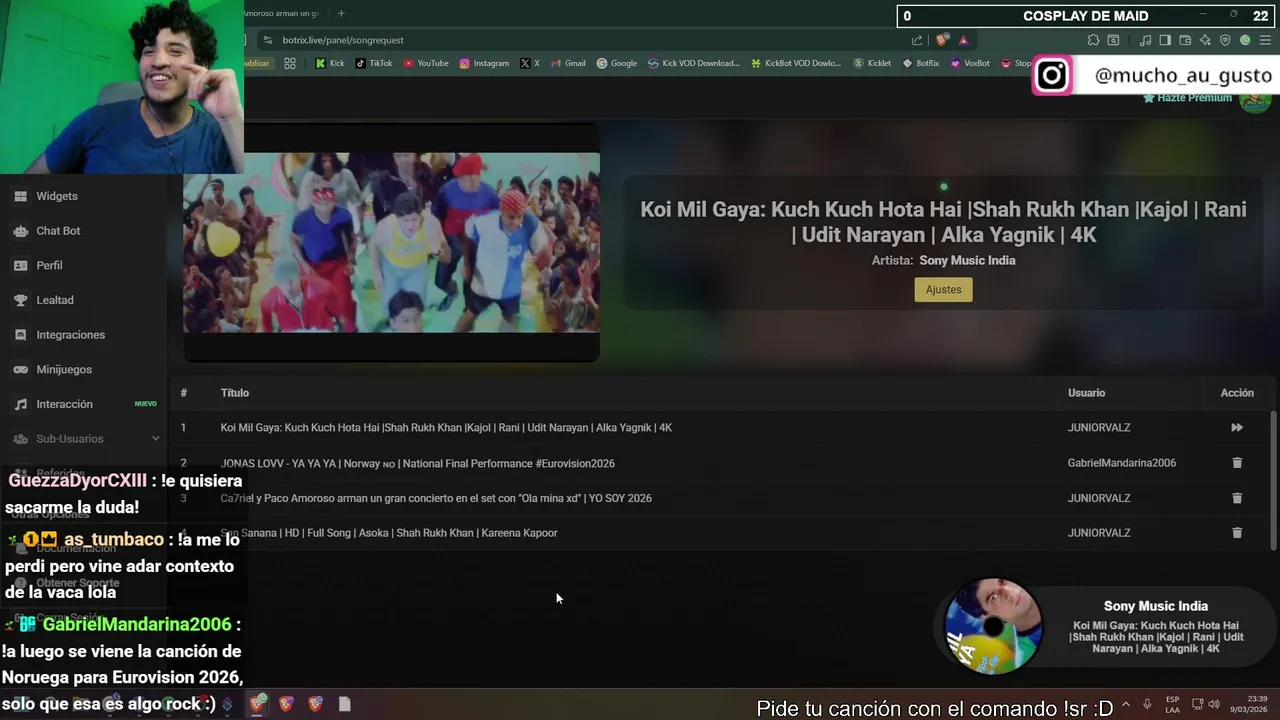Click the share icon in address bar
The height and width of the screenshot is (720, 1280).
[x=917, y=40]
